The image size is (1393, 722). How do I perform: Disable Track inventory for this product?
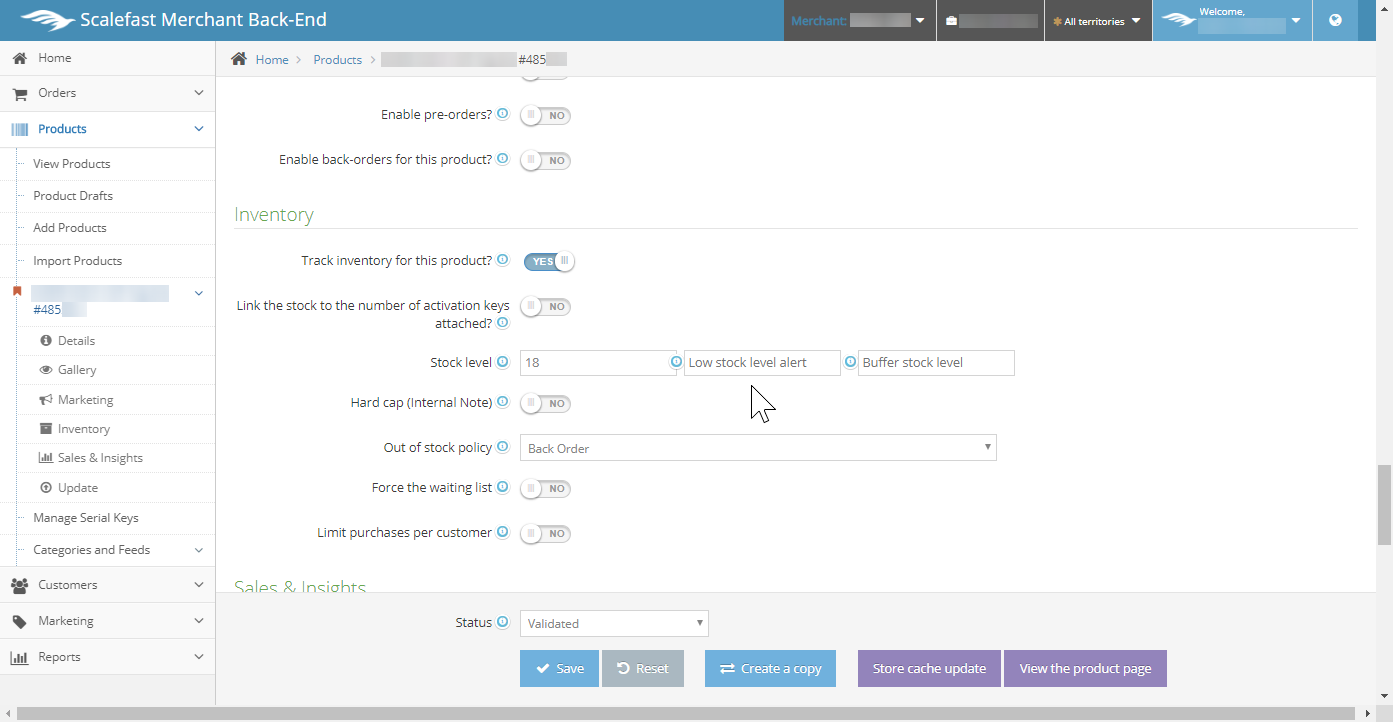pyautogui.click(x=549, y=262)
